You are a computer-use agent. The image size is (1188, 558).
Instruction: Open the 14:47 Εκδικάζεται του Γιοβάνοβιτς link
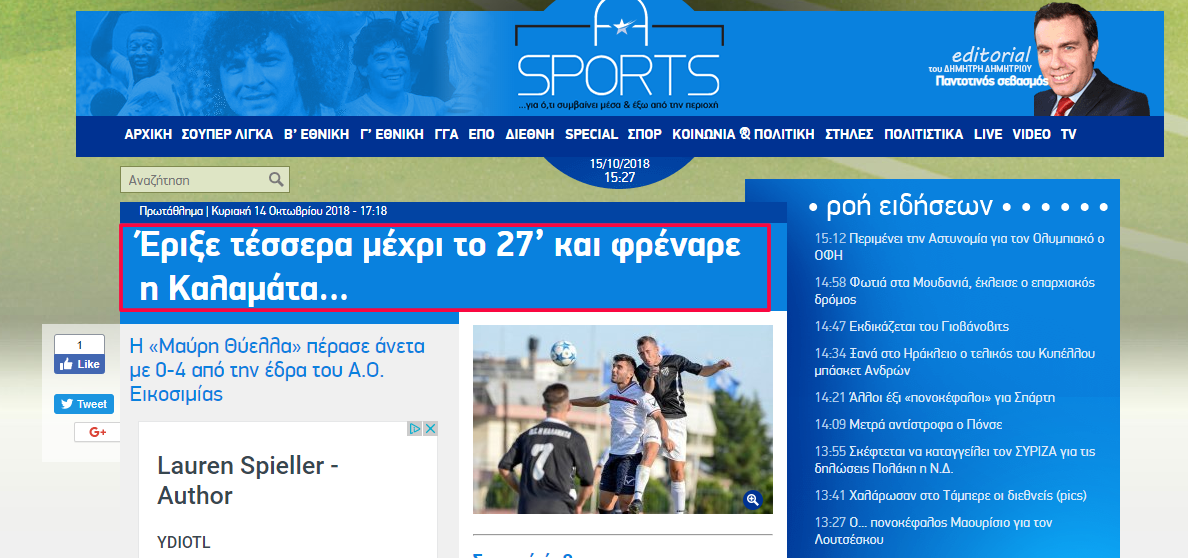(911, 327)
